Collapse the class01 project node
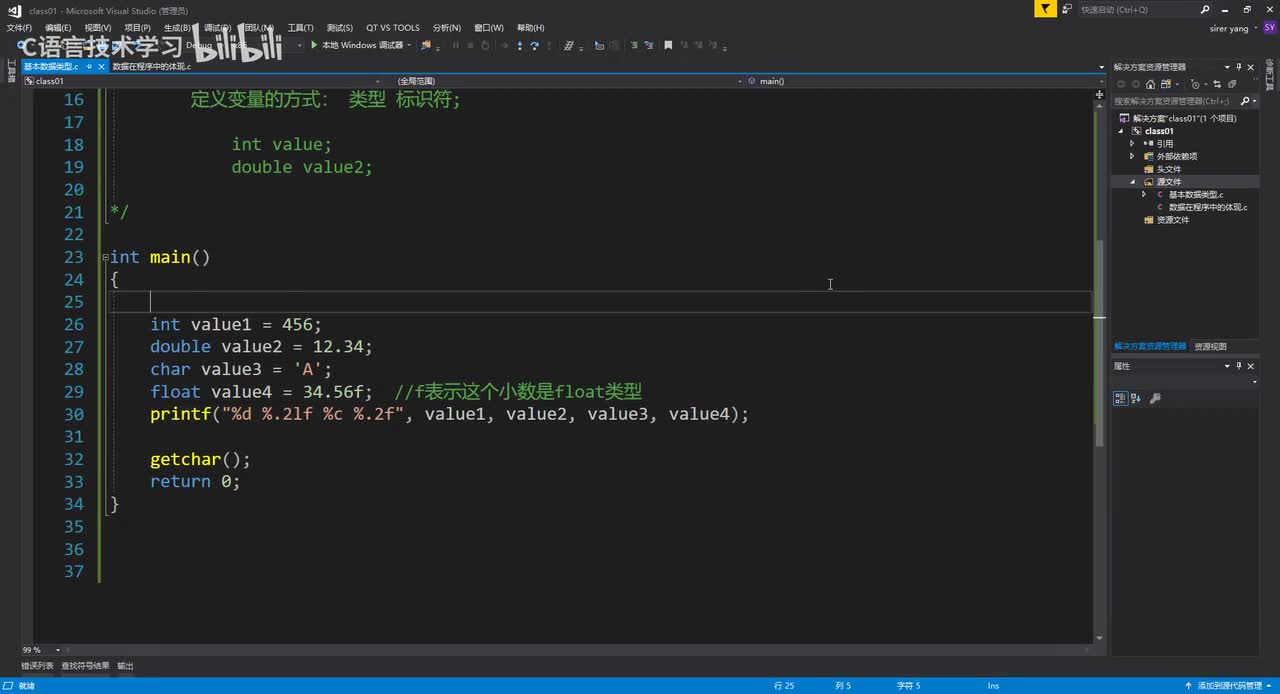The image size is (1280, 694). [1121, 131]
